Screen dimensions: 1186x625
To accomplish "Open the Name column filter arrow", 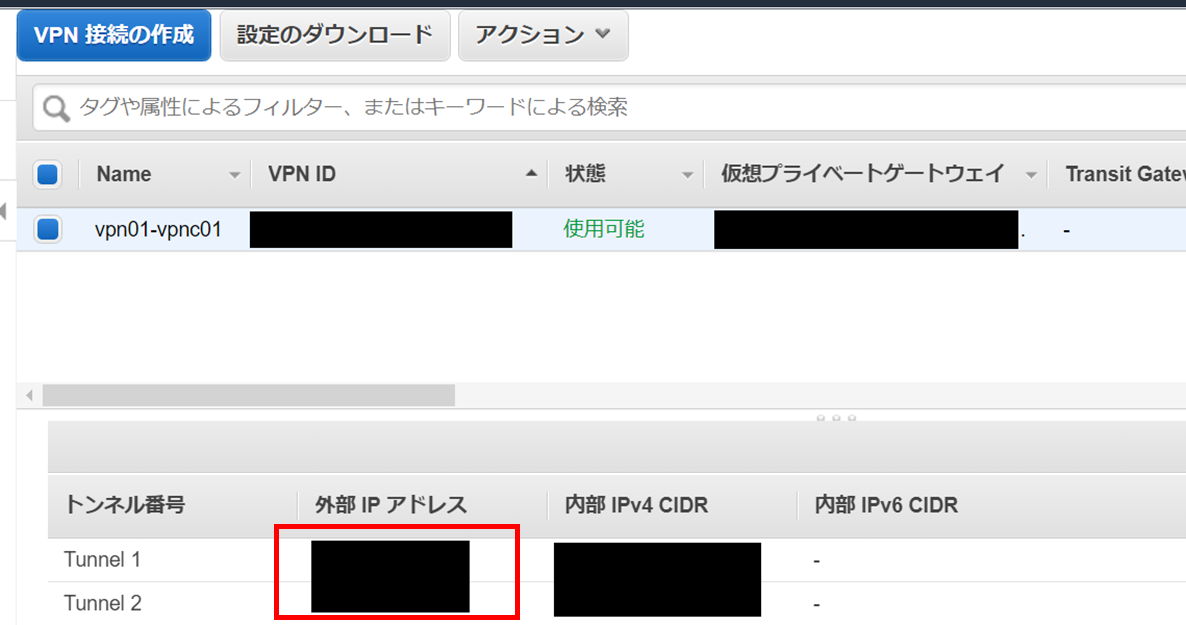I will pyautogui.click(x=235, y=175).
